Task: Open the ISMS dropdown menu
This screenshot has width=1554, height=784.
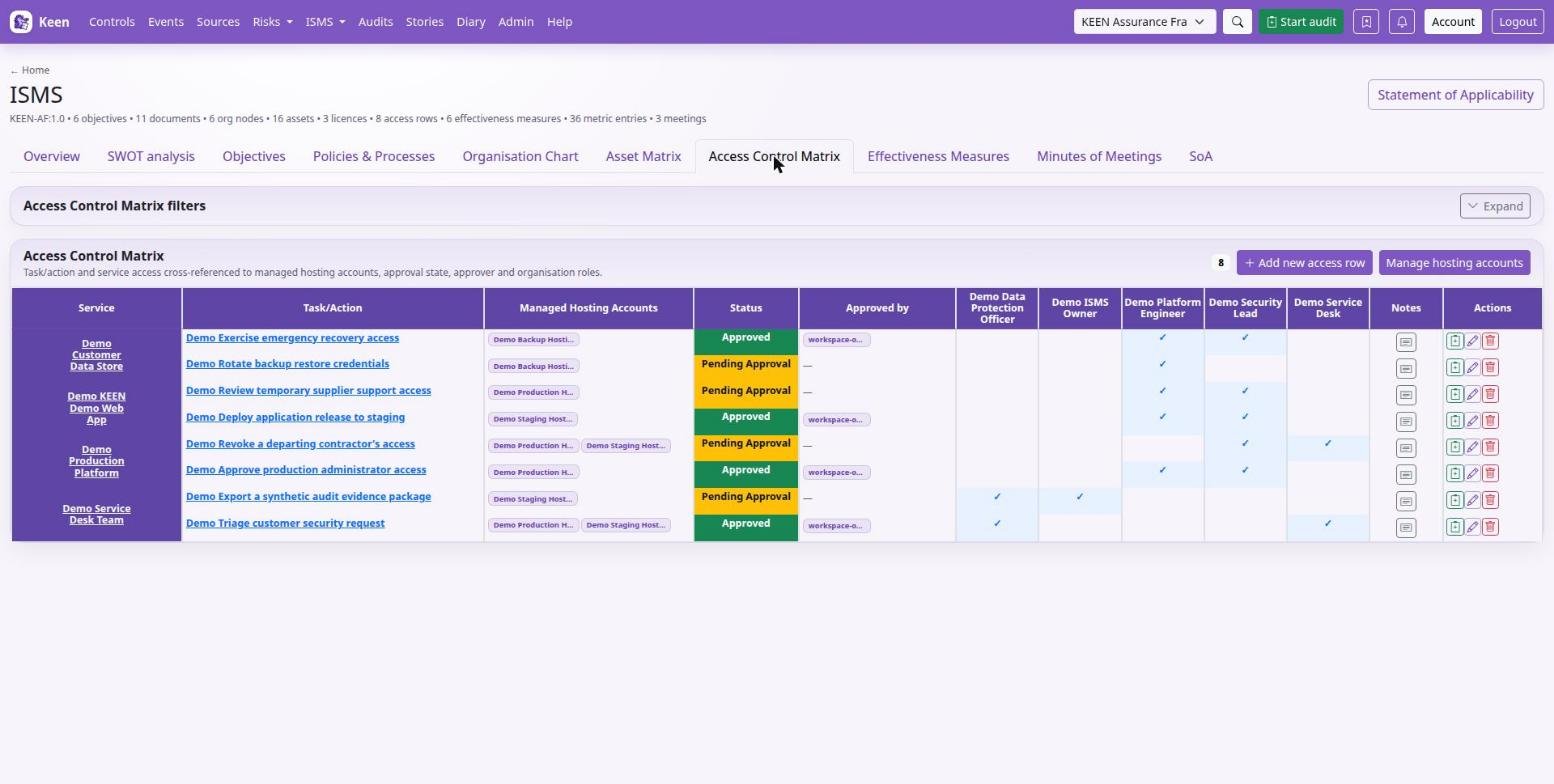Action: (325, 22)
